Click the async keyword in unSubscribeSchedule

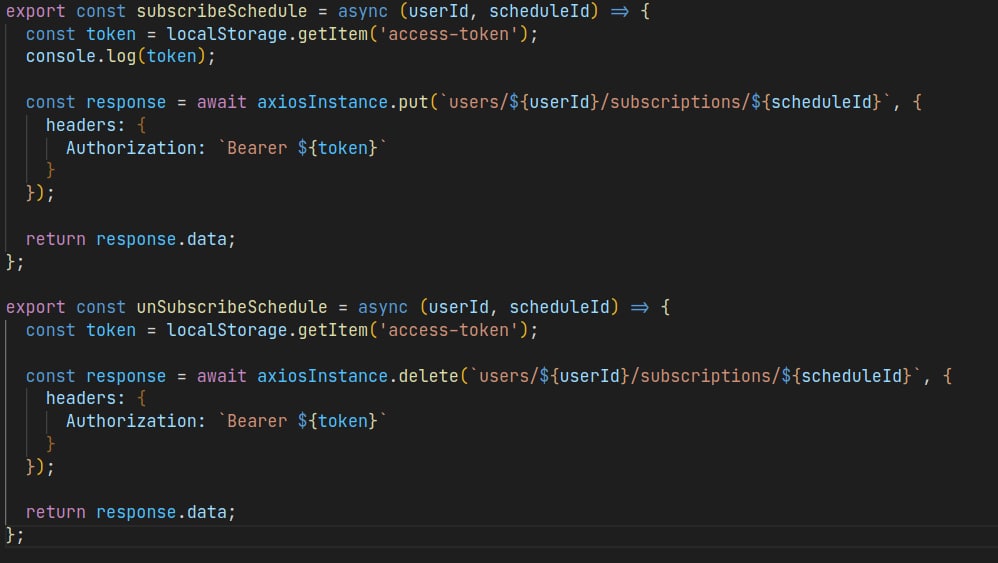pyautogui.click(x=383, y=307)
